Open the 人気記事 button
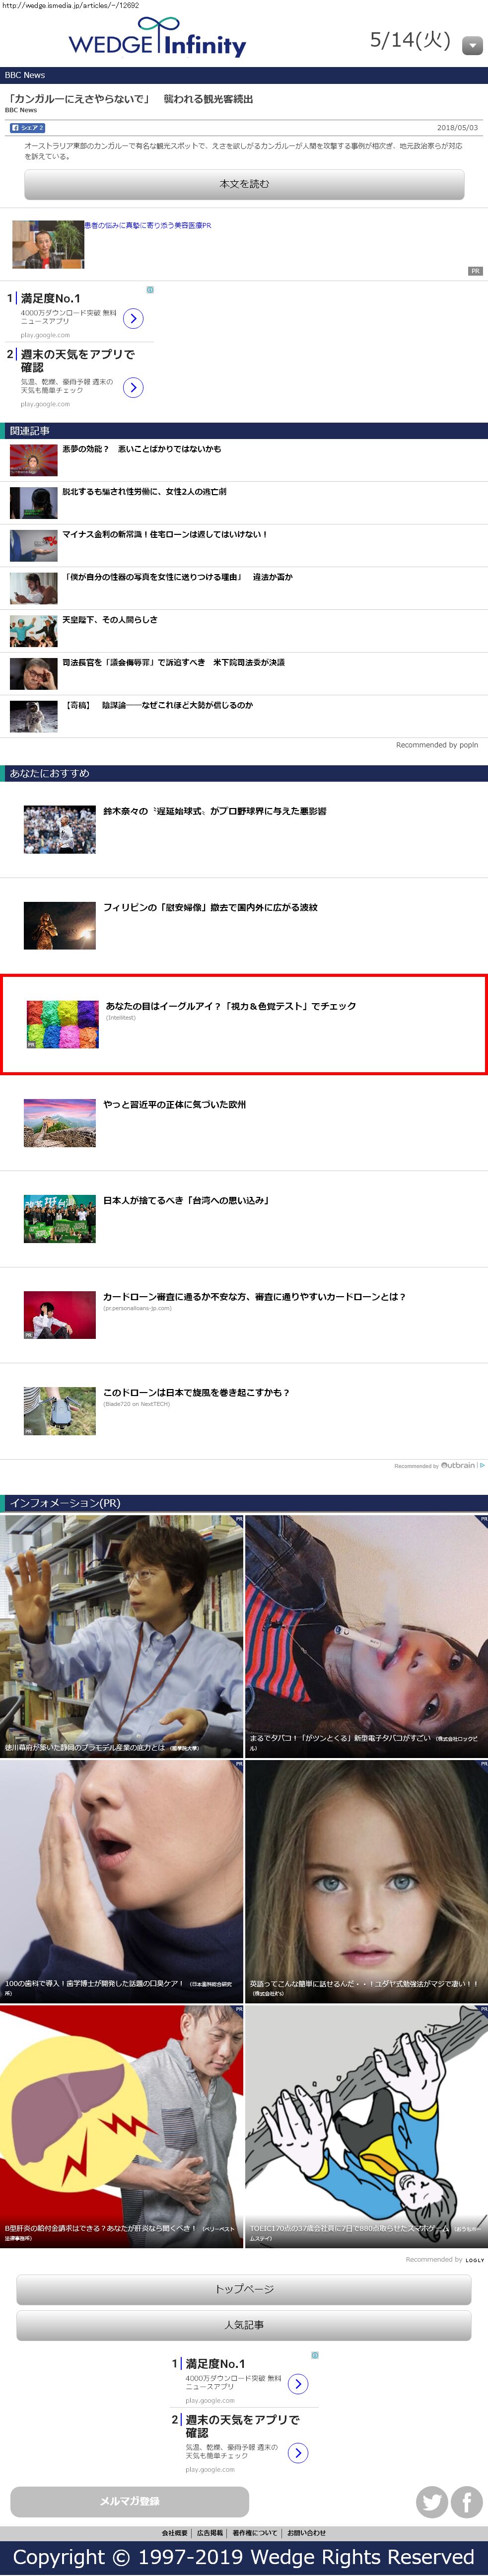The width and height of the screenshot is (488, 2576). [x=244, y=2325]
